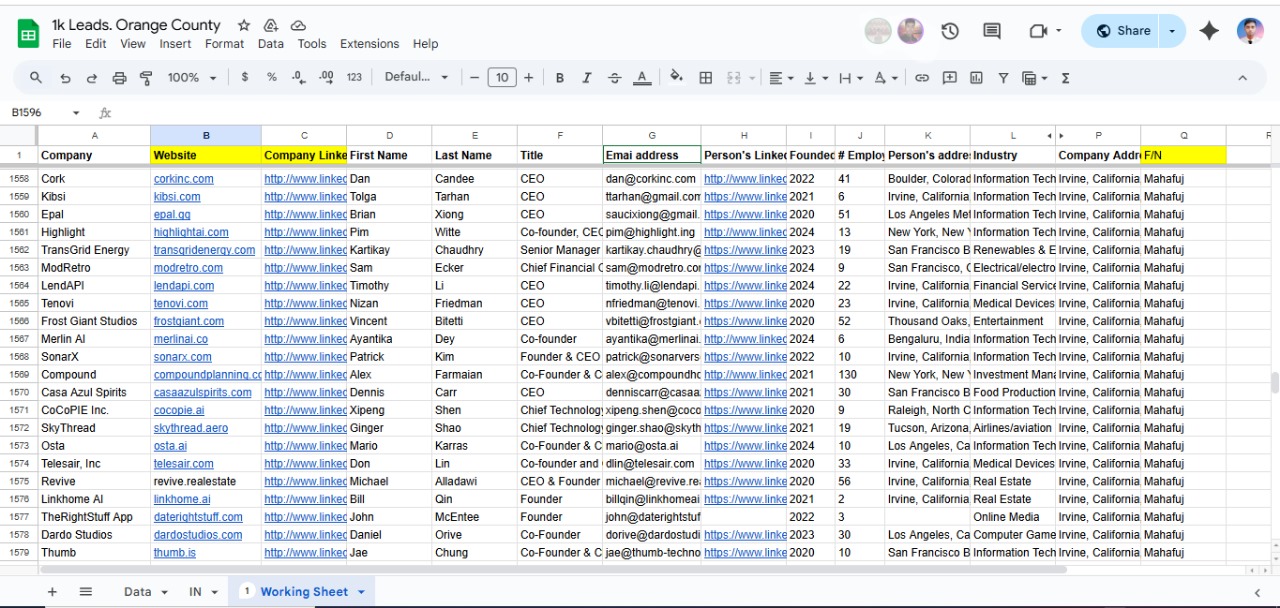Decrease decimal places
Viewport: 1280px width, 608px height.
[x=298, y=77]
